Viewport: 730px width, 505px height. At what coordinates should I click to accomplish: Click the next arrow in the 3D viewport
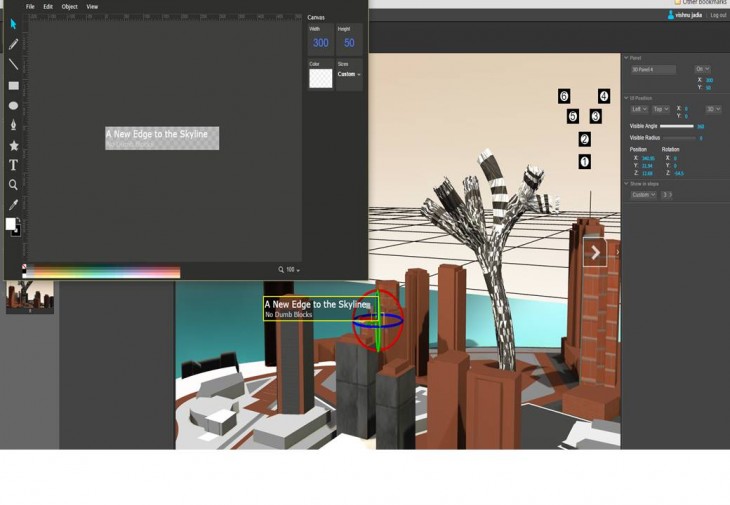[x=595, y=253]
